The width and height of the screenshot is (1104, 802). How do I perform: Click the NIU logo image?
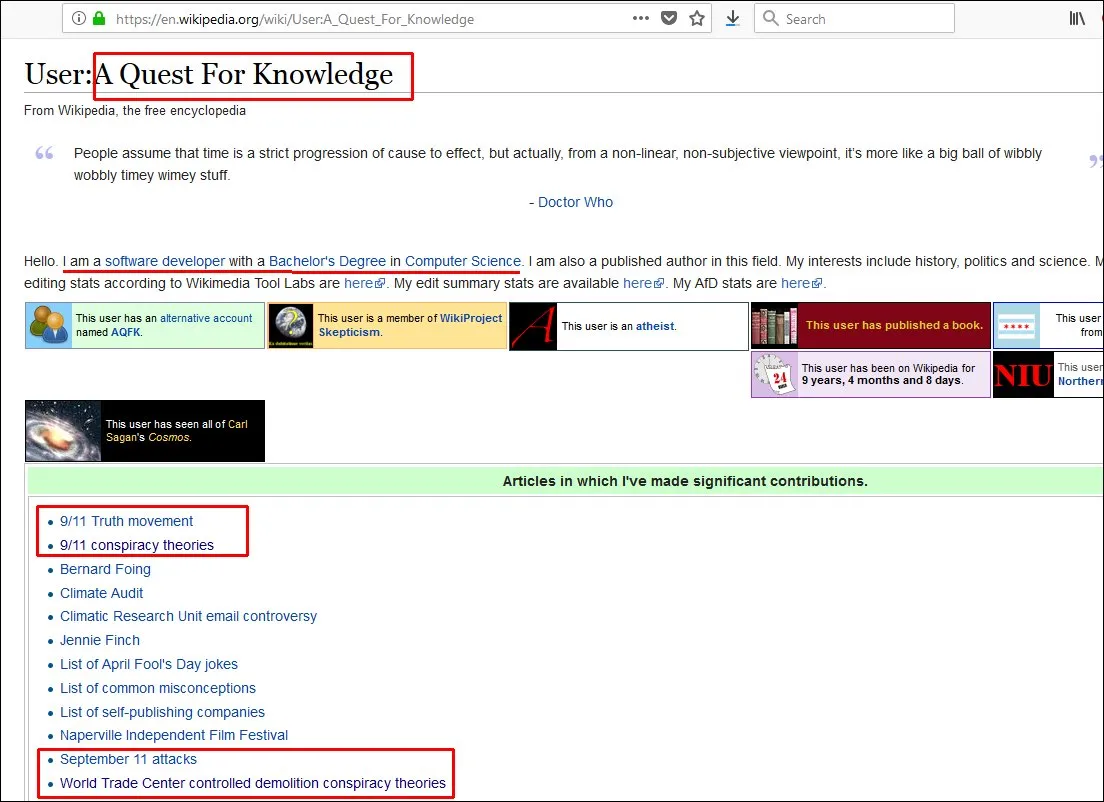1023,375
